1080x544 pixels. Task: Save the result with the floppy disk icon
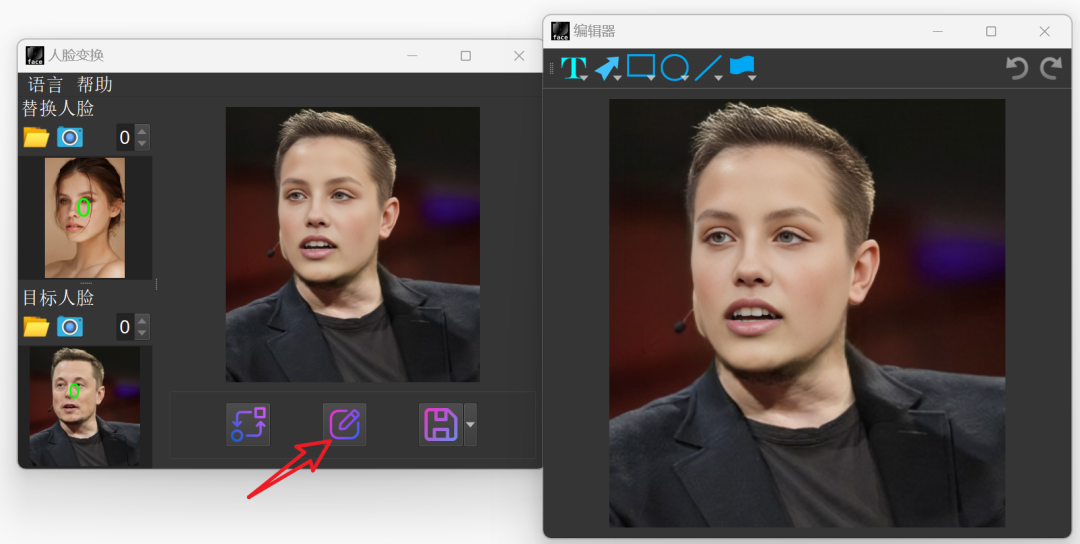coord(441,424)
